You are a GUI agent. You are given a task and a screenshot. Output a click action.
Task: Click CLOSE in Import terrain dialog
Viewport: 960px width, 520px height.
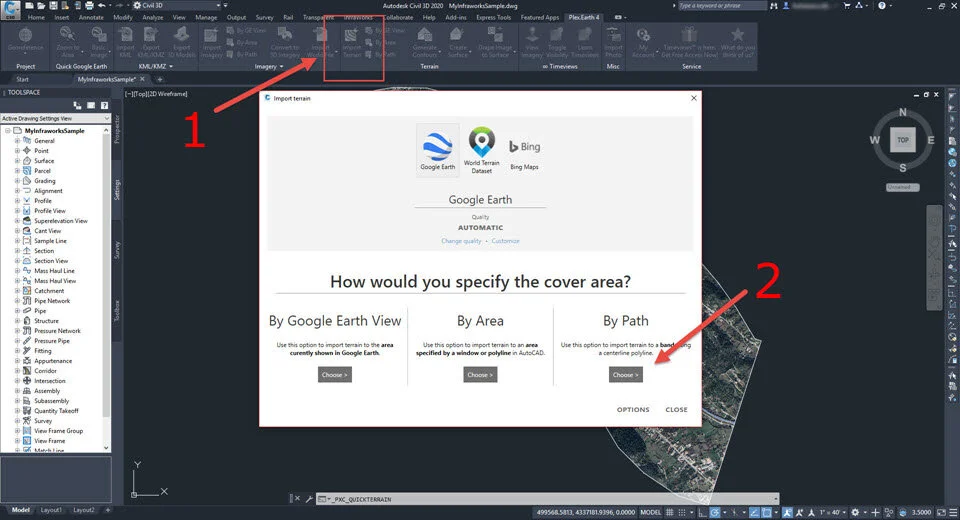[x=677, y=409]
